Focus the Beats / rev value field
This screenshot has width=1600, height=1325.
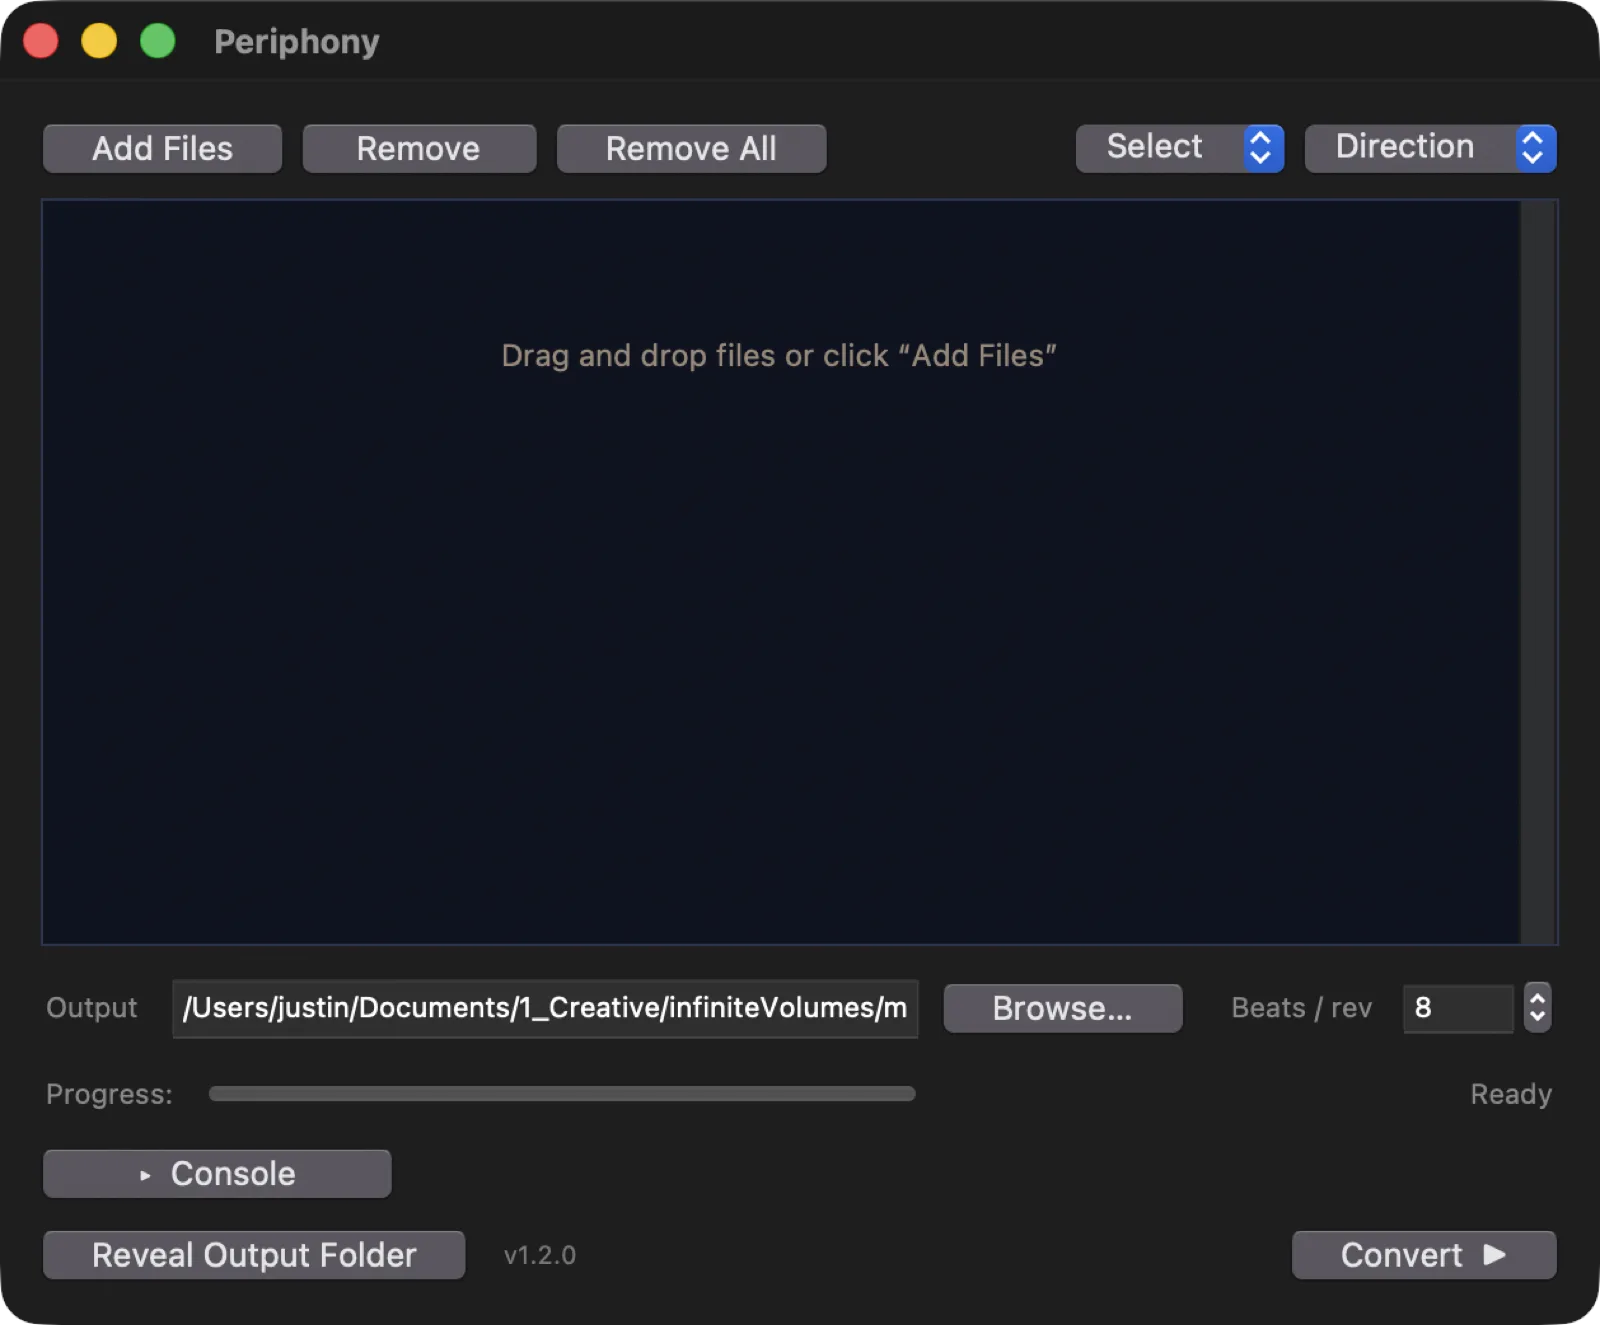(x=1458, y=1008)
